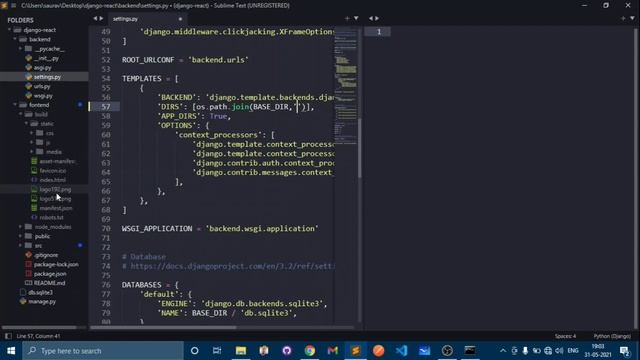Open package-lock.json file

pos(56,264)
